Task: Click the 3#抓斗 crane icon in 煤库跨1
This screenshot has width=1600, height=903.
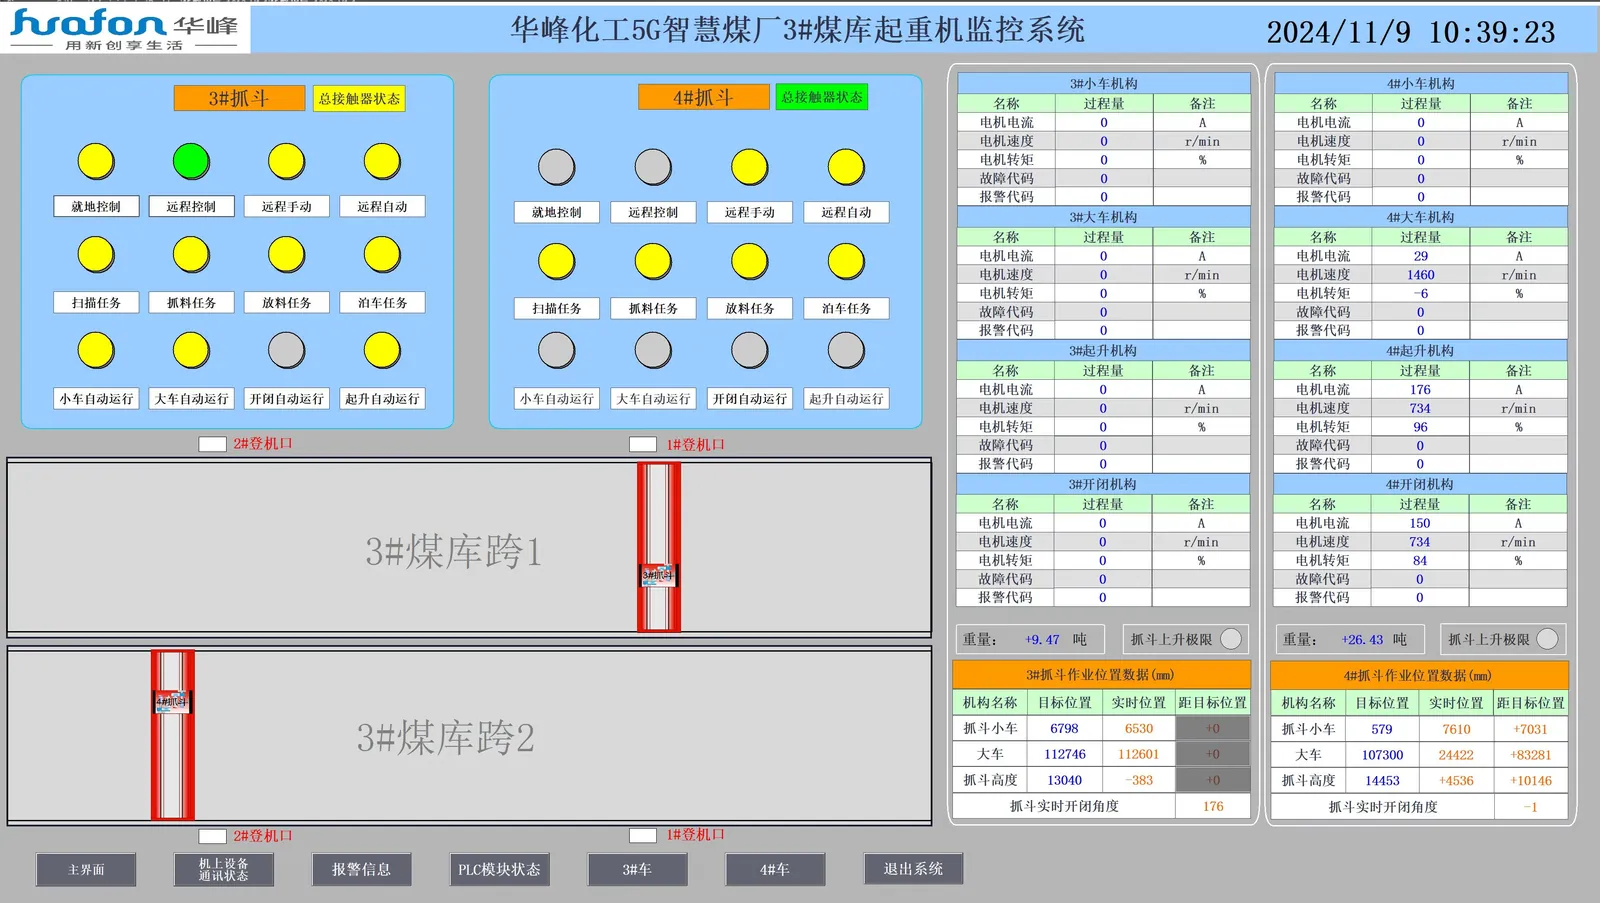Action: point(659,575)
